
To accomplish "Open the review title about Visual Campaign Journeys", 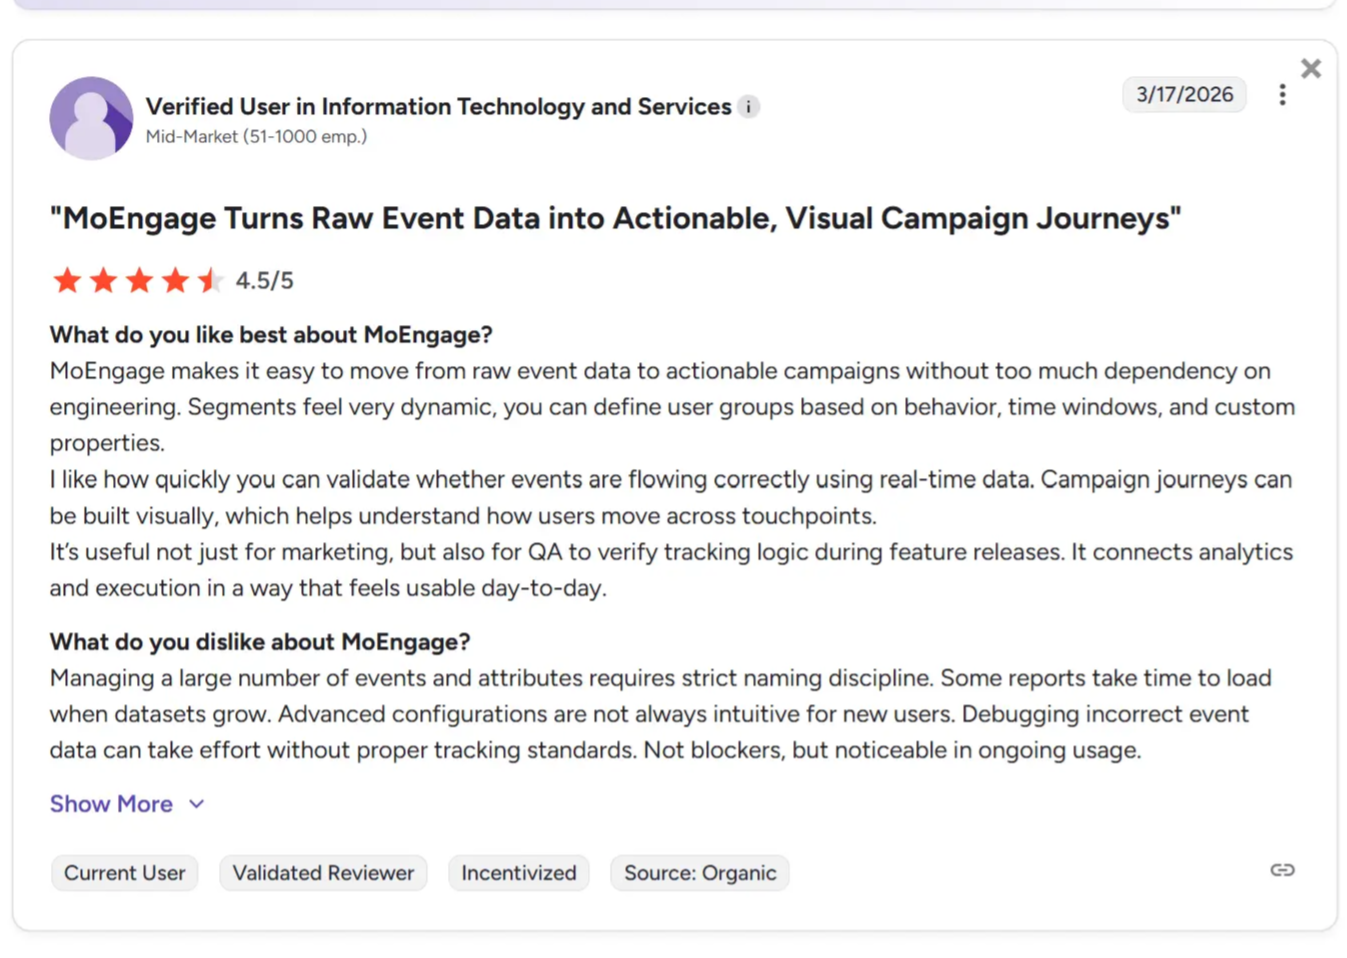I will coord(615,219).
